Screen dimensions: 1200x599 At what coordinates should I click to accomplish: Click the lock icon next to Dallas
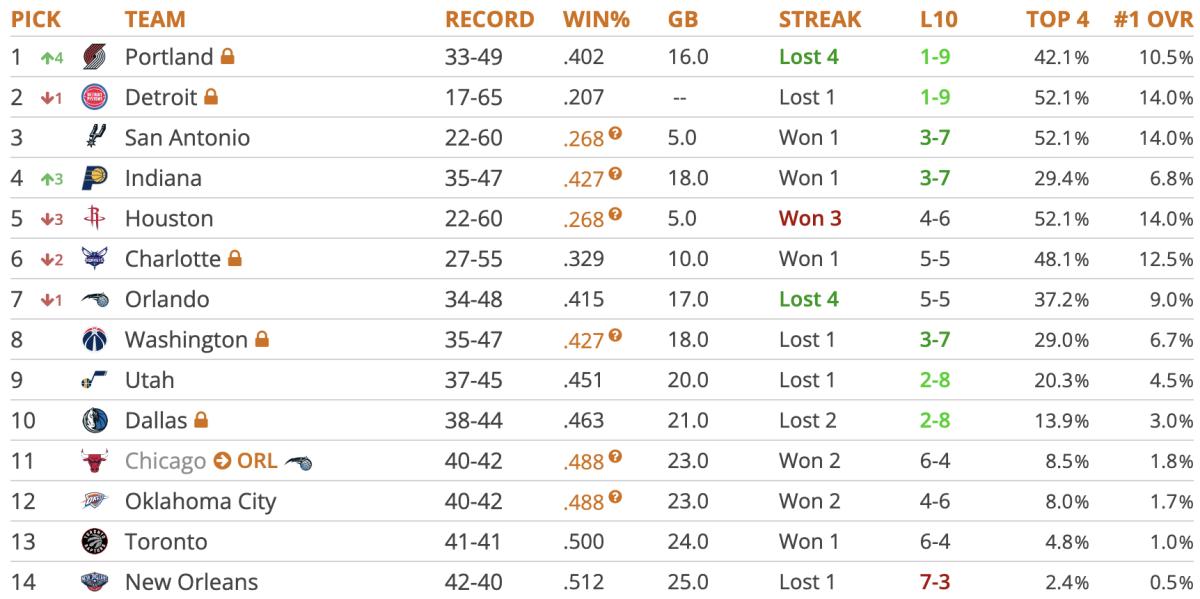(x=200, y=420)
